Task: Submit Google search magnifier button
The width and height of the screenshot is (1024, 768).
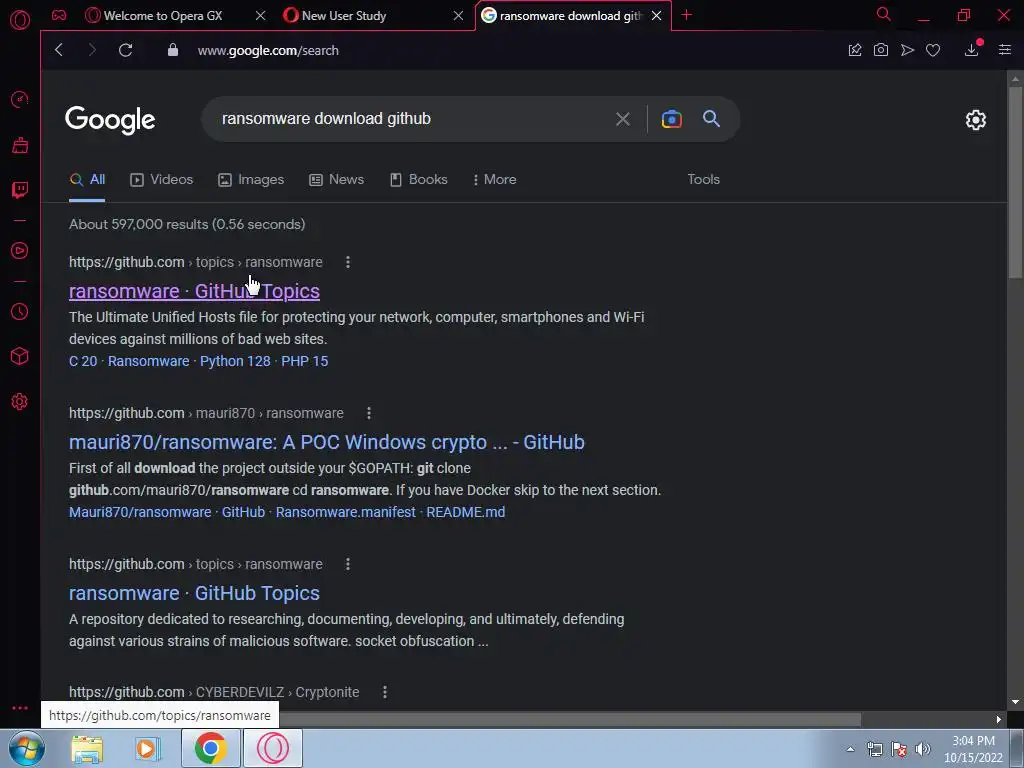Action: (711, 119)
